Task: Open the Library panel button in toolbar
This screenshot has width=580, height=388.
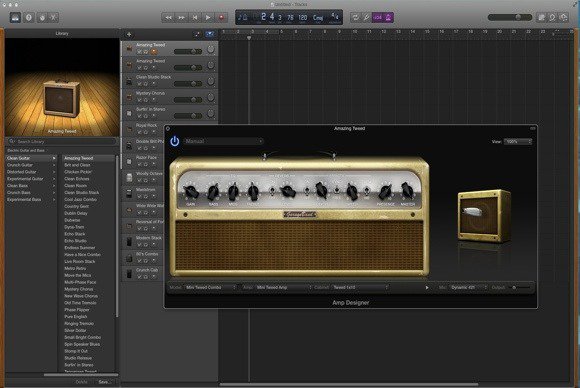Action: (x=15, y=17)
